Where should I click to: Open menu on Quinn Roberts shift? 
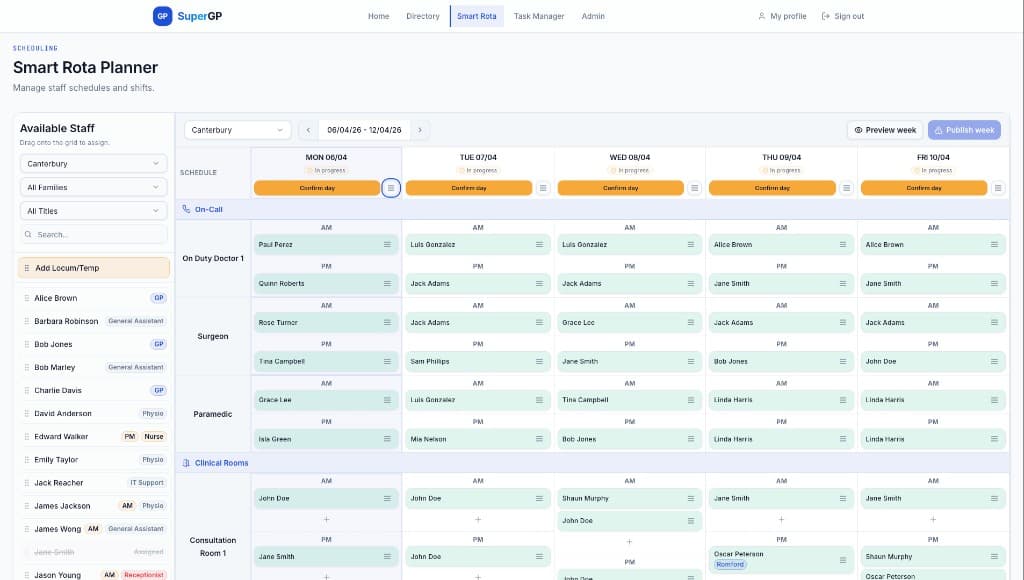coord(387,283)
